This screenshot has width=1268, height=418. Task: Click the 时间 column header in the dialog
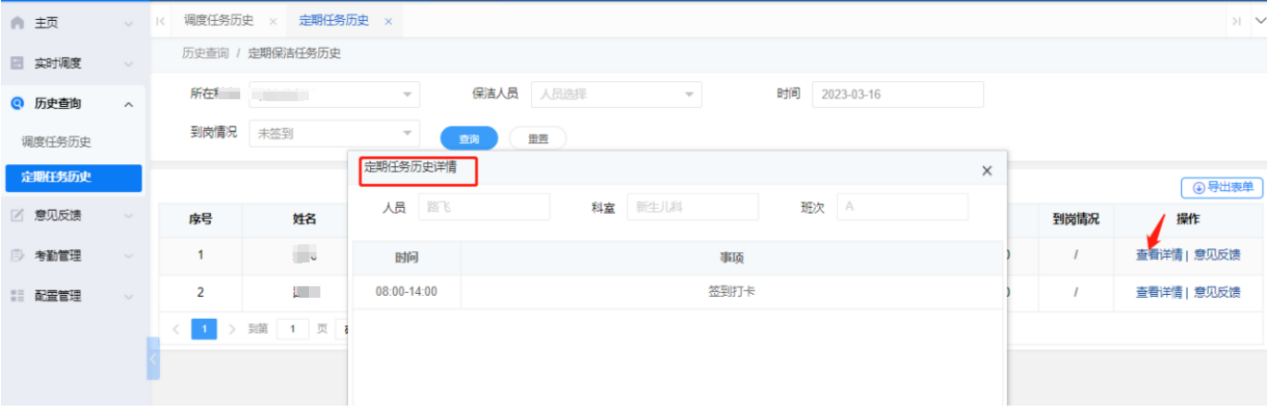click(406, 258)
